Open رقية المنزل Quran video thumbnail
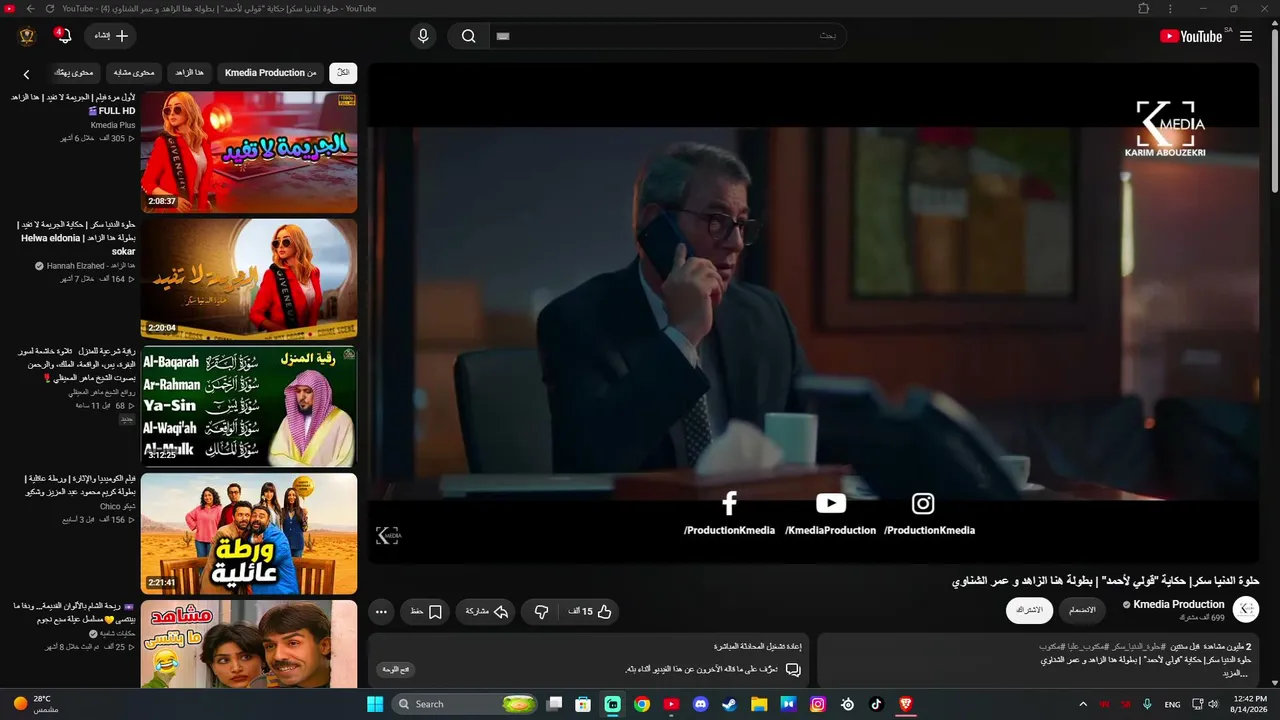This screenshot has height=720, width=1280. 249,406
